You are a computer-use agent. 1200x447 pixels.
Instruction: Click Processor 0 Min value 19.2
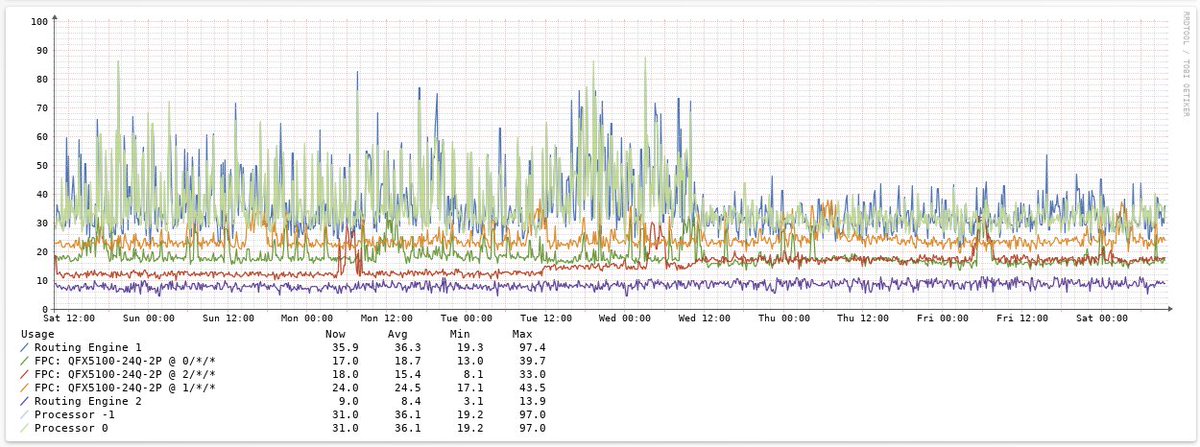[x=469, y=428]
